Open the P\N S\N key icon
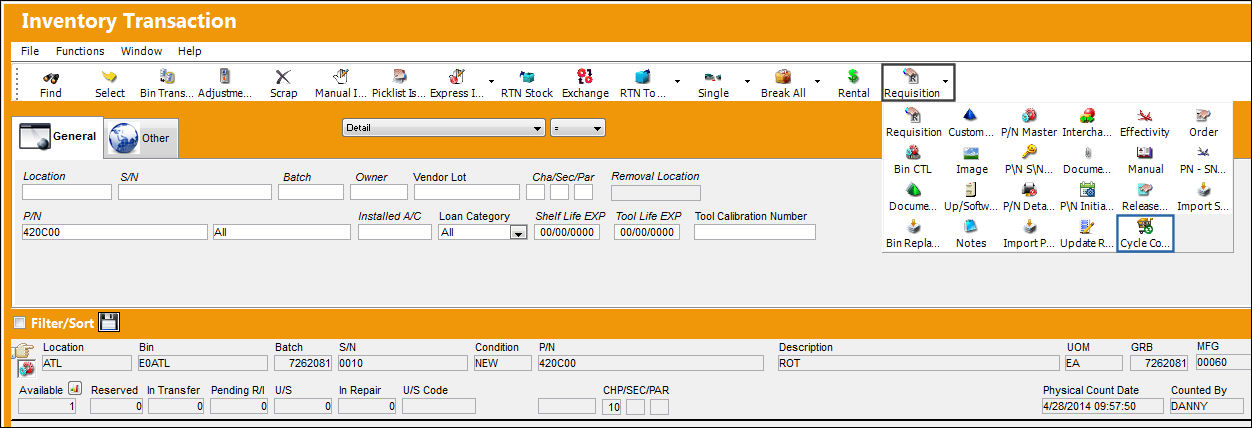 click(x=1029, y=153)
